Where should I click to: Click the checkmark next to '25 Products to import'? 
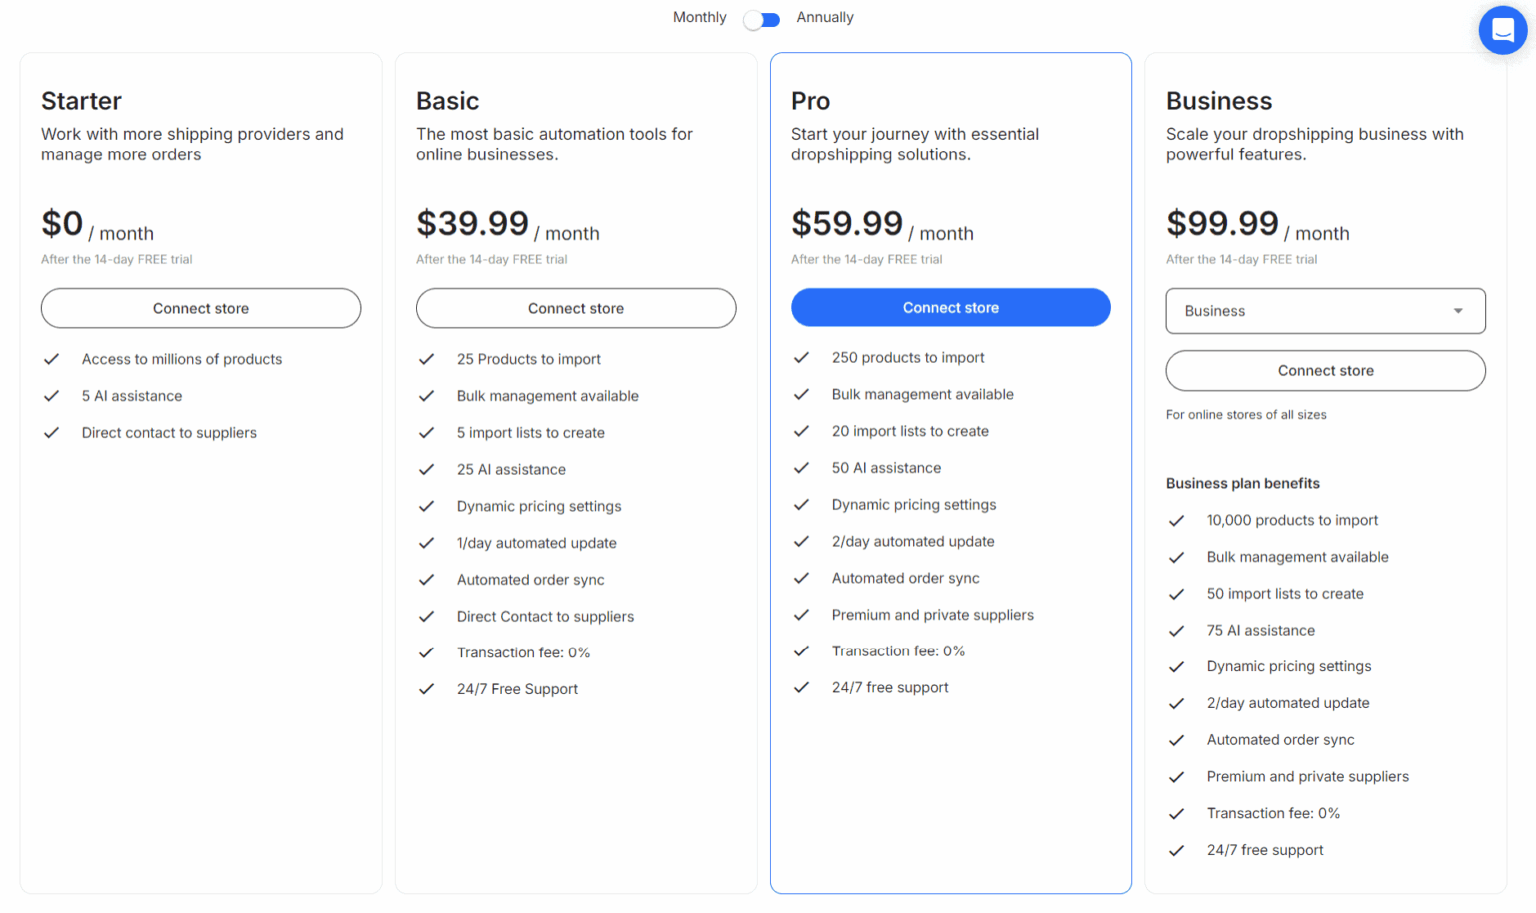click(426, 359)
